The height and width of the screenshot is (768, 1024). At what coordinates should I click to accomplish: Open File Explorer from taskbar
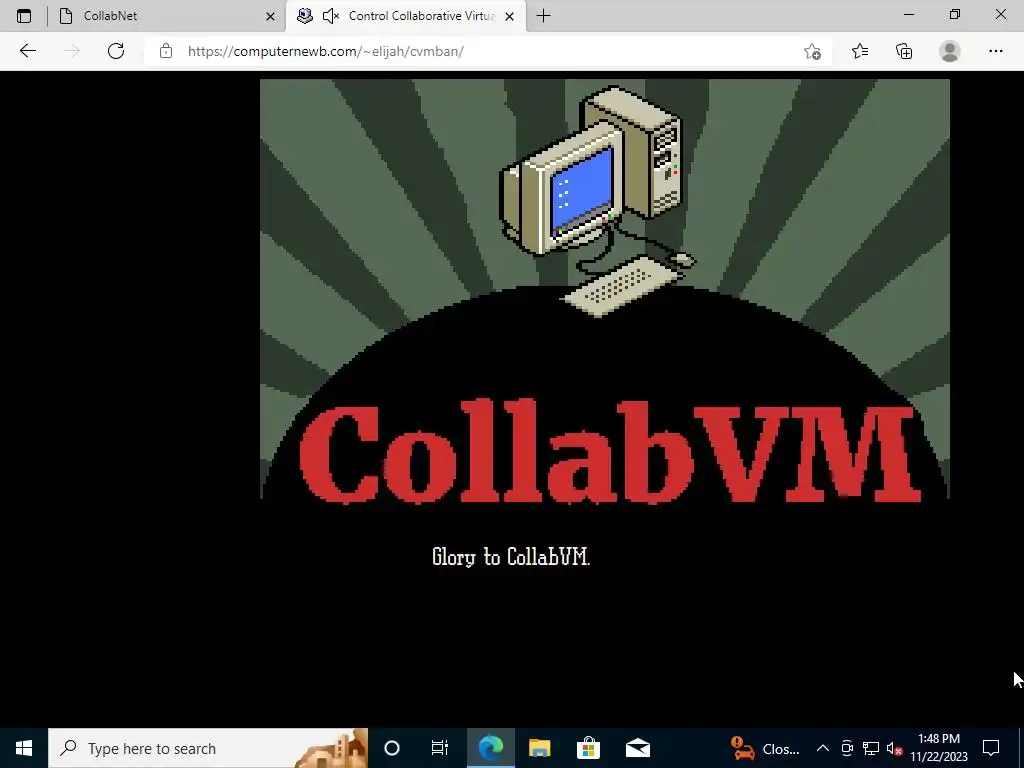pyautogui.click(x=539, y=748)
